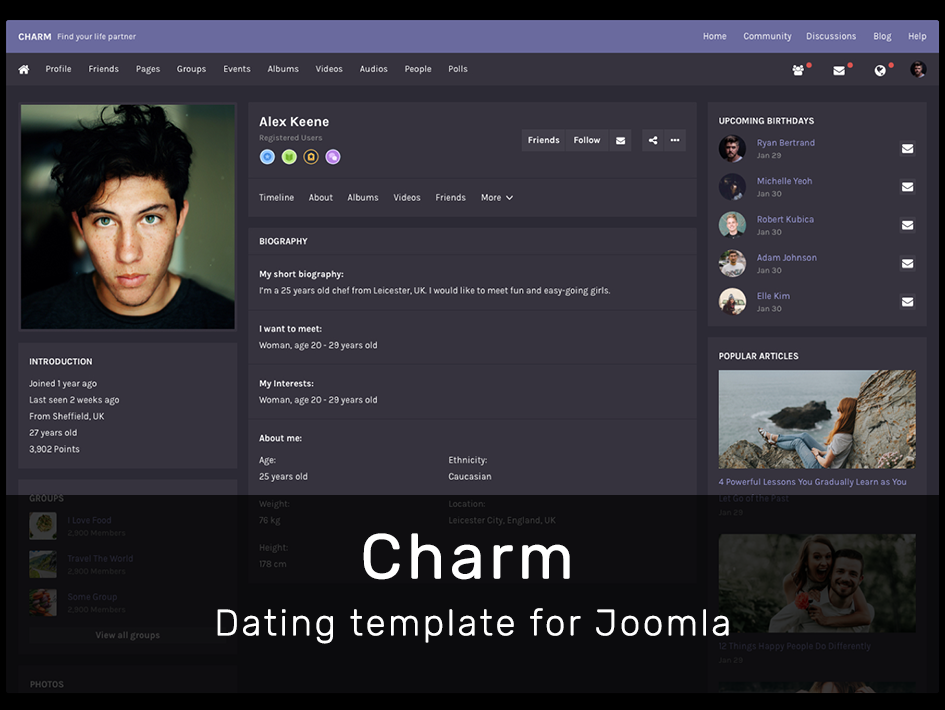
Task: Open your profile avatar menu
Action: click(918, 69)
